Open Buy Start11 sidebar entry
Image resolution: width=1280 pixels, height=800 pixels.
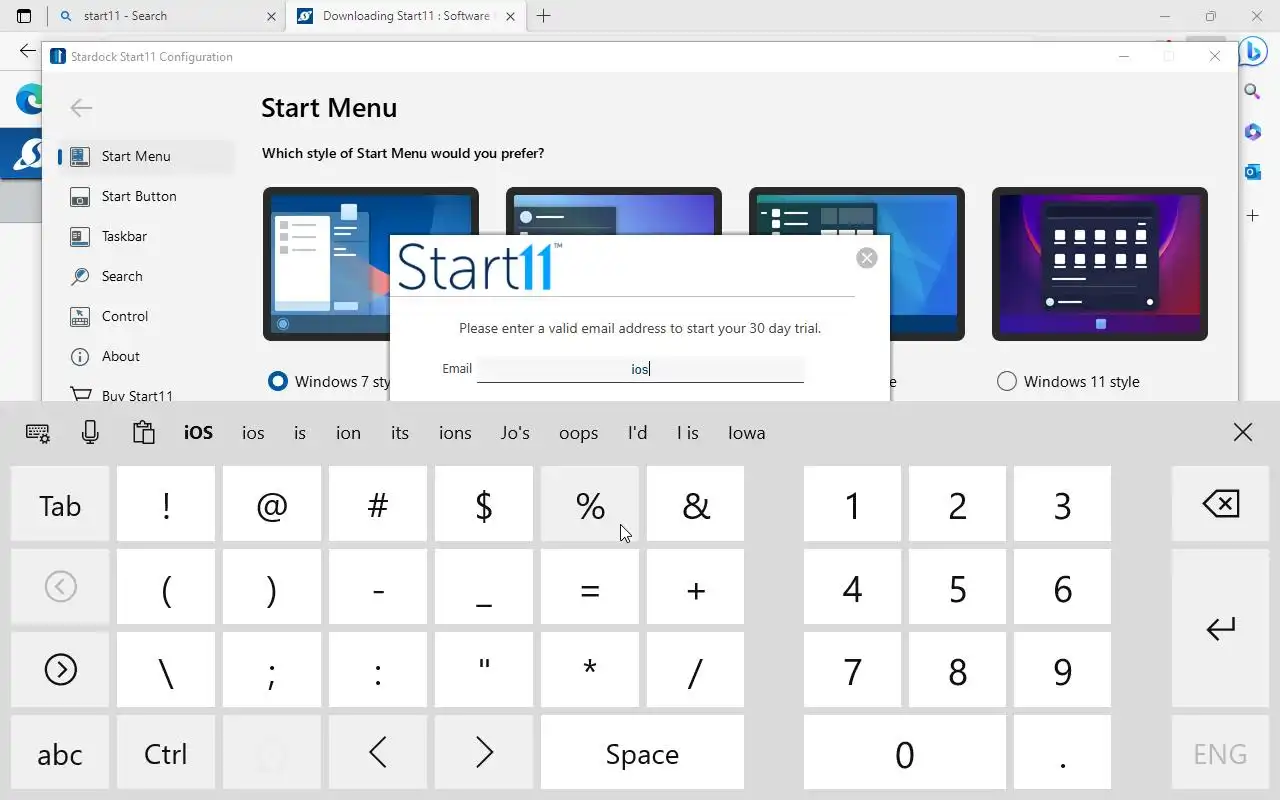tap(146, 393)
